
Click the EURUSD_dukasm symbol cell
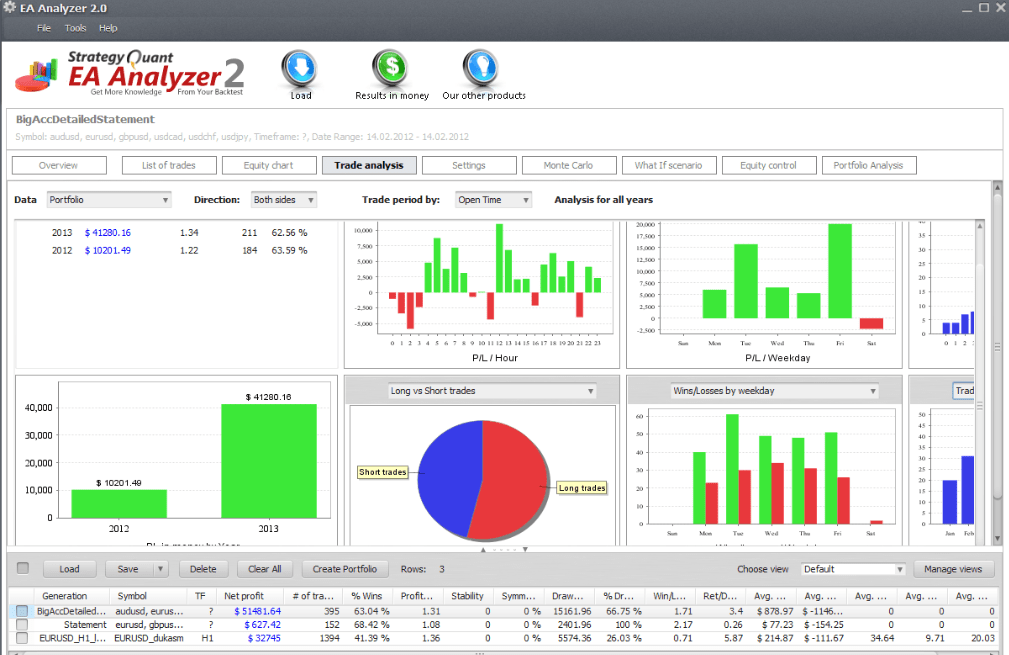pos(149,638)
